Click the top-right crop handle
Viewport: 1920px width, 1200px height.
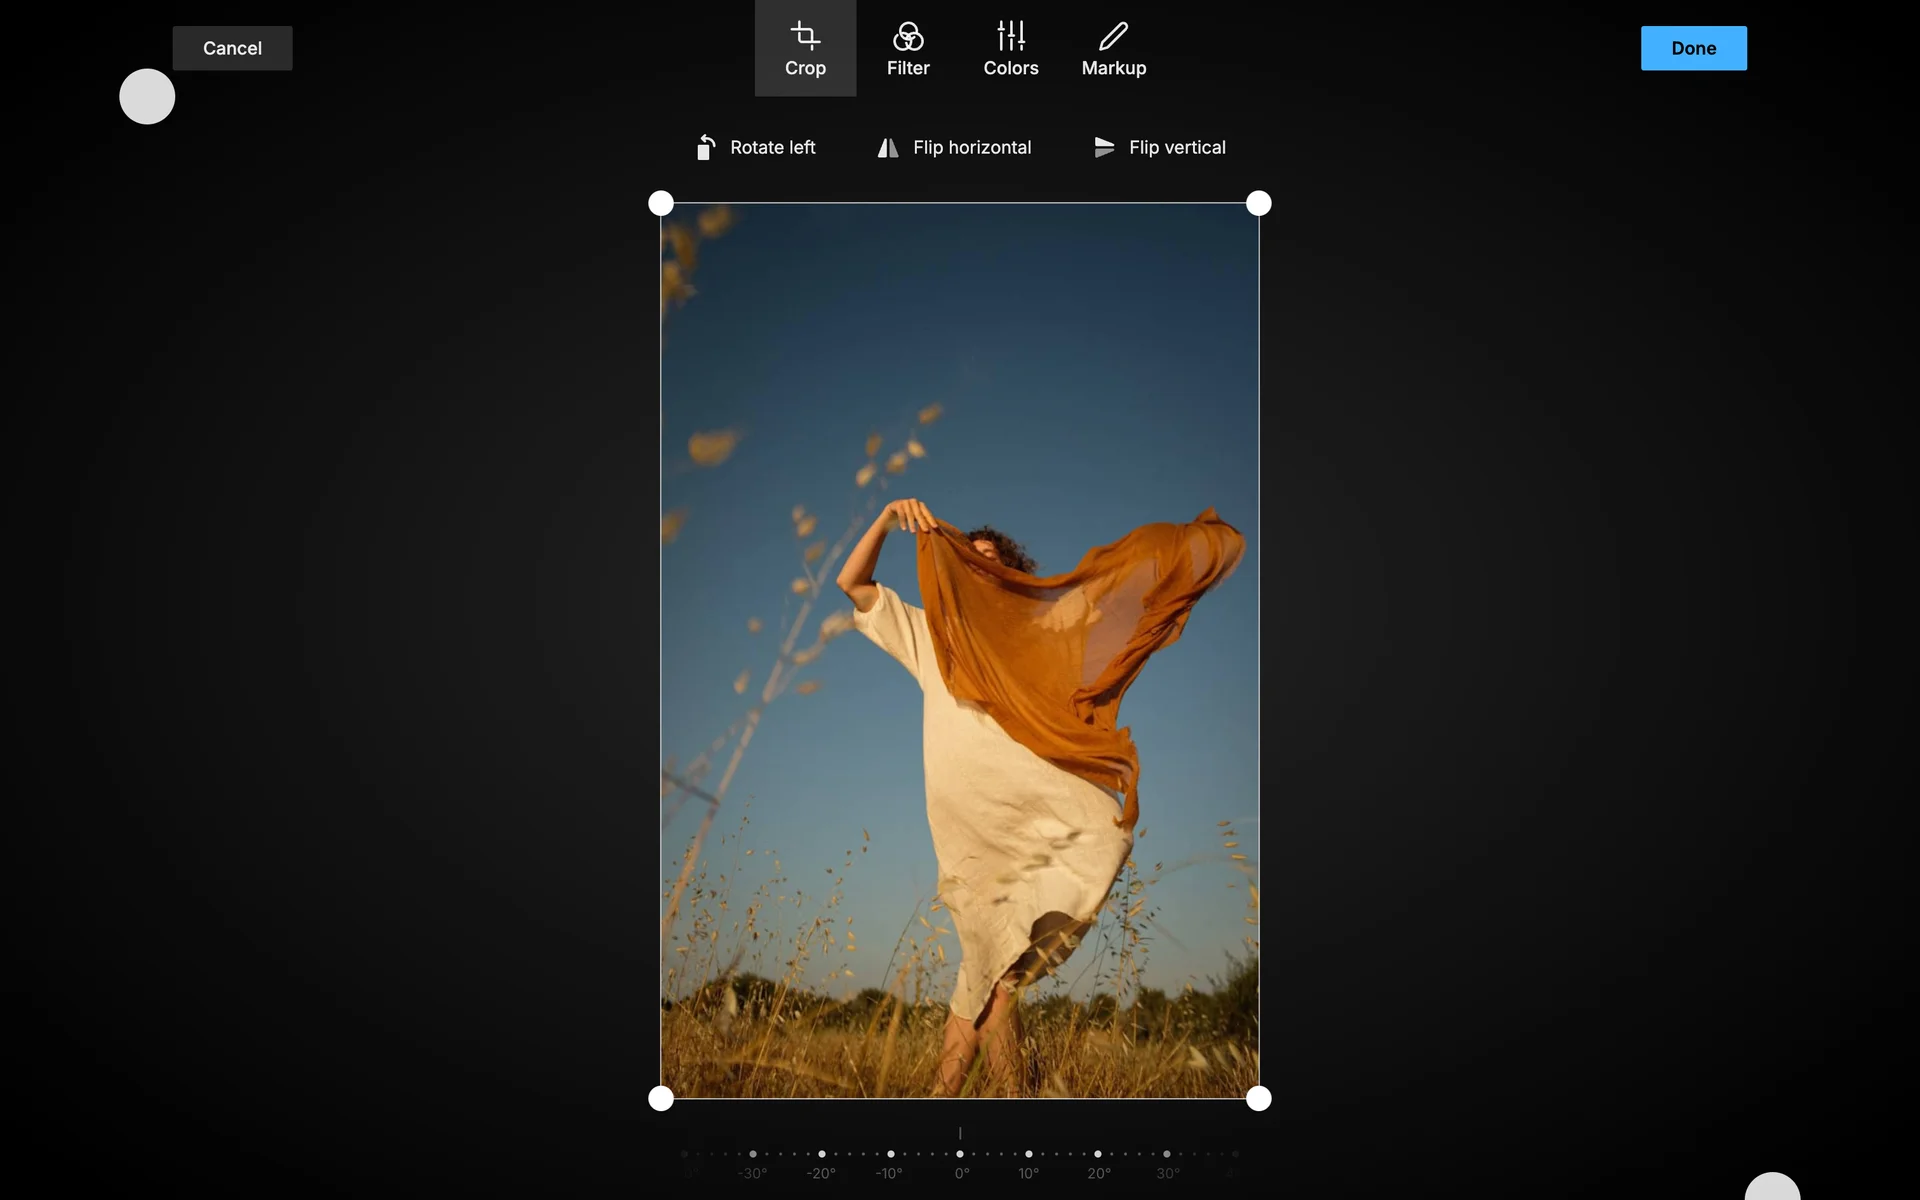click(x=1258, y=204)
